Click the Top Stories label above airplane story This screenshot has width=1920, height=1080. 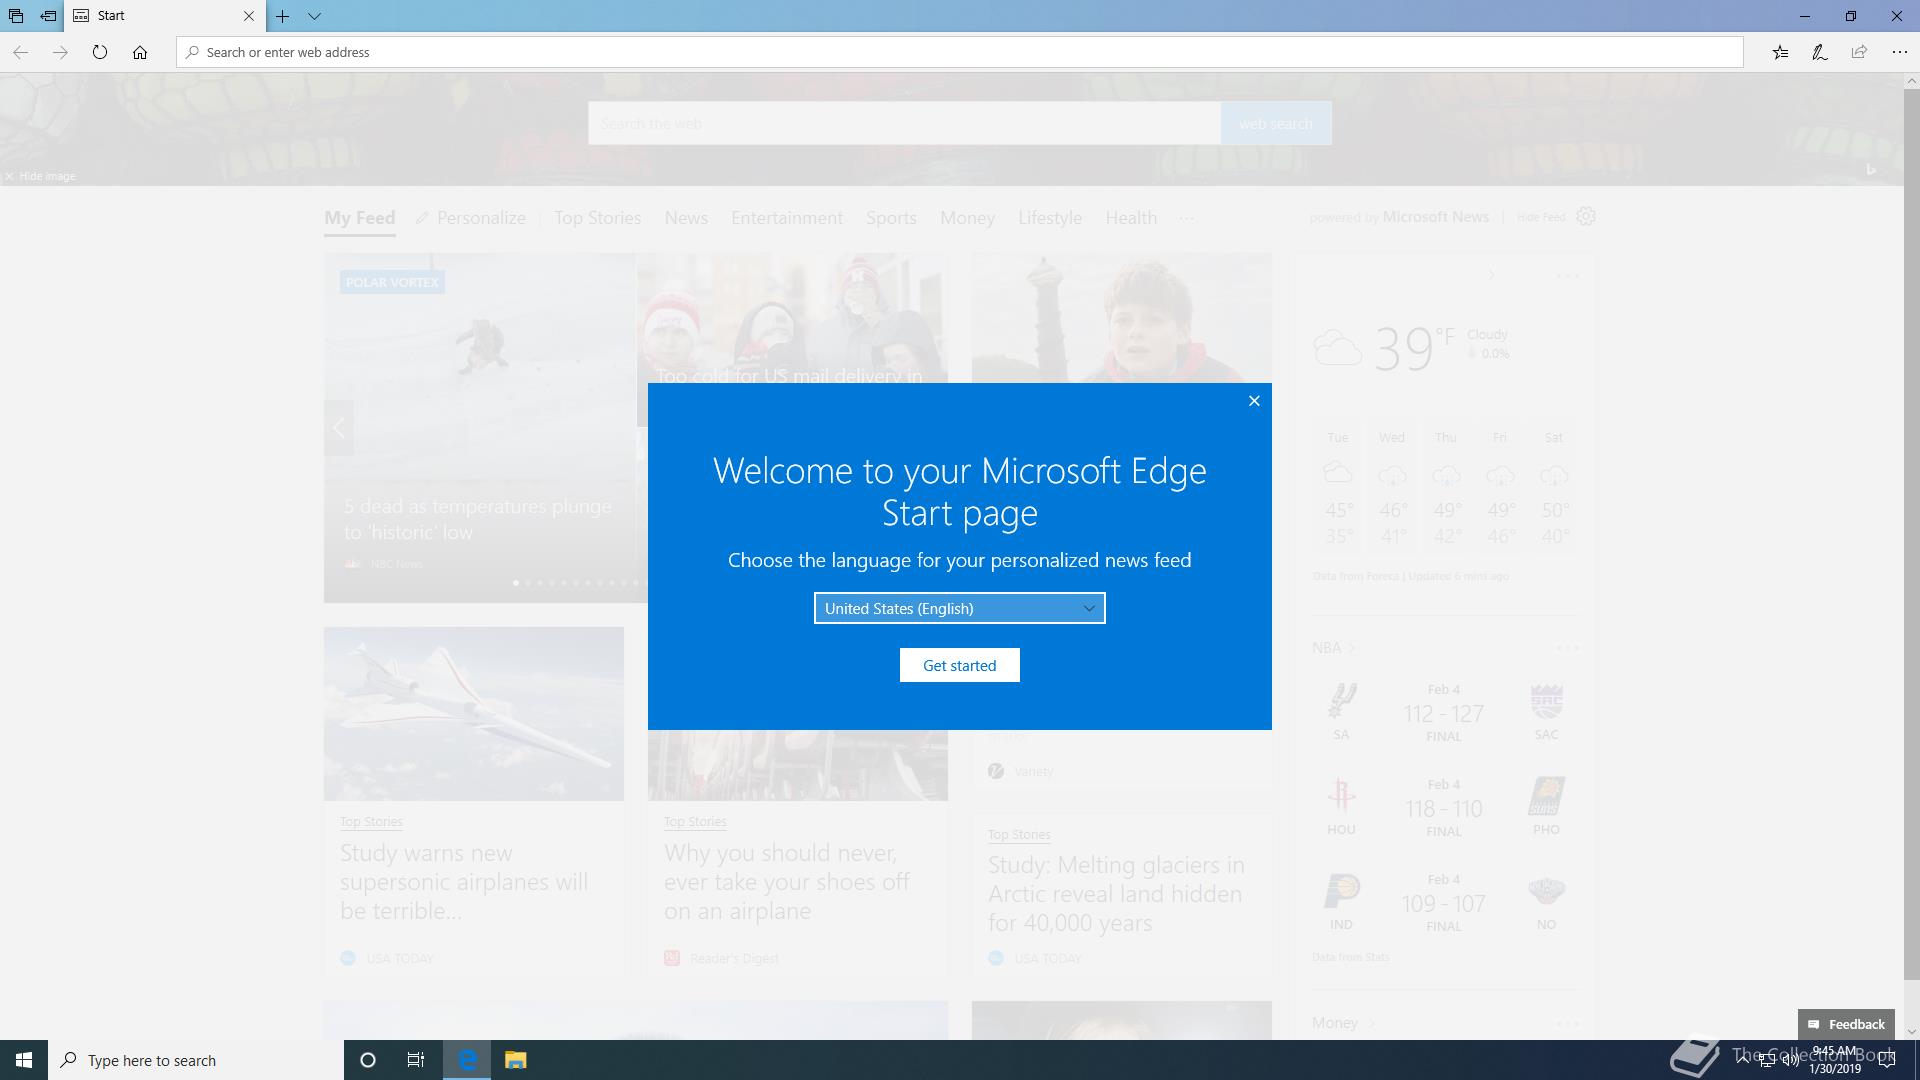371,822
